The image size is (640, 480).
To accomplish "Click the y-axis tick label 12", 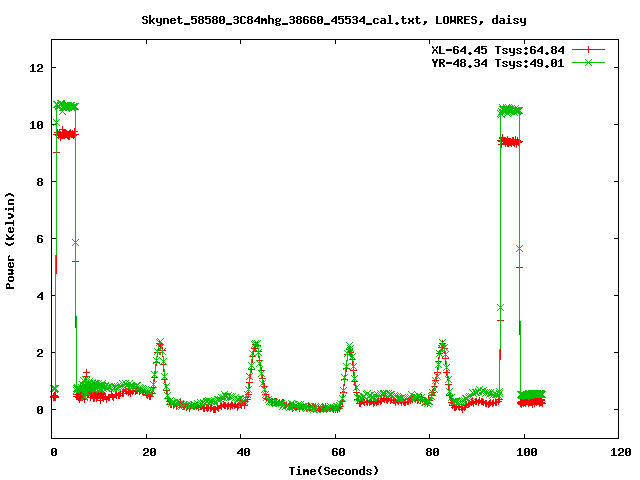I will tap(36, 68).
